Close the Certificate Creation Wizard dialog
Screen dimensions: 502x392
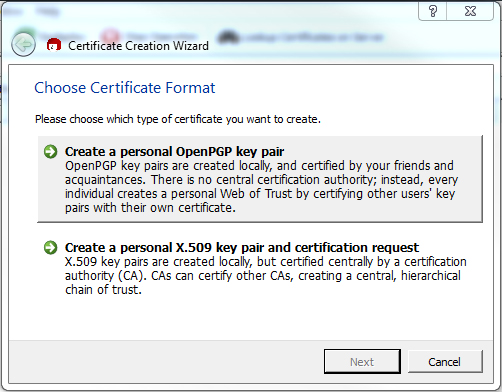[x=470, y=12]
